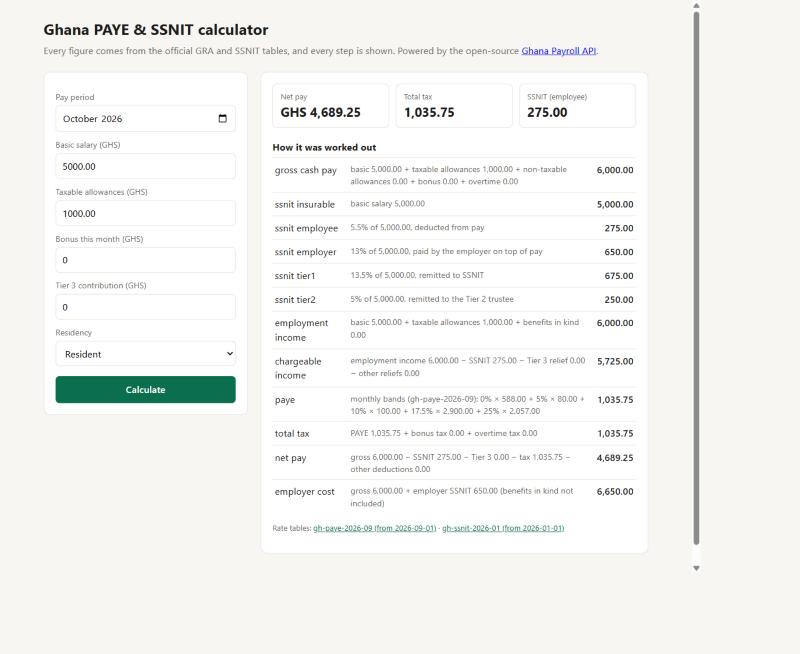The width and height of the screenshot is (800, 654).
Task: Click the monthly bands explanation in paye row
Action: coord(467,405)
